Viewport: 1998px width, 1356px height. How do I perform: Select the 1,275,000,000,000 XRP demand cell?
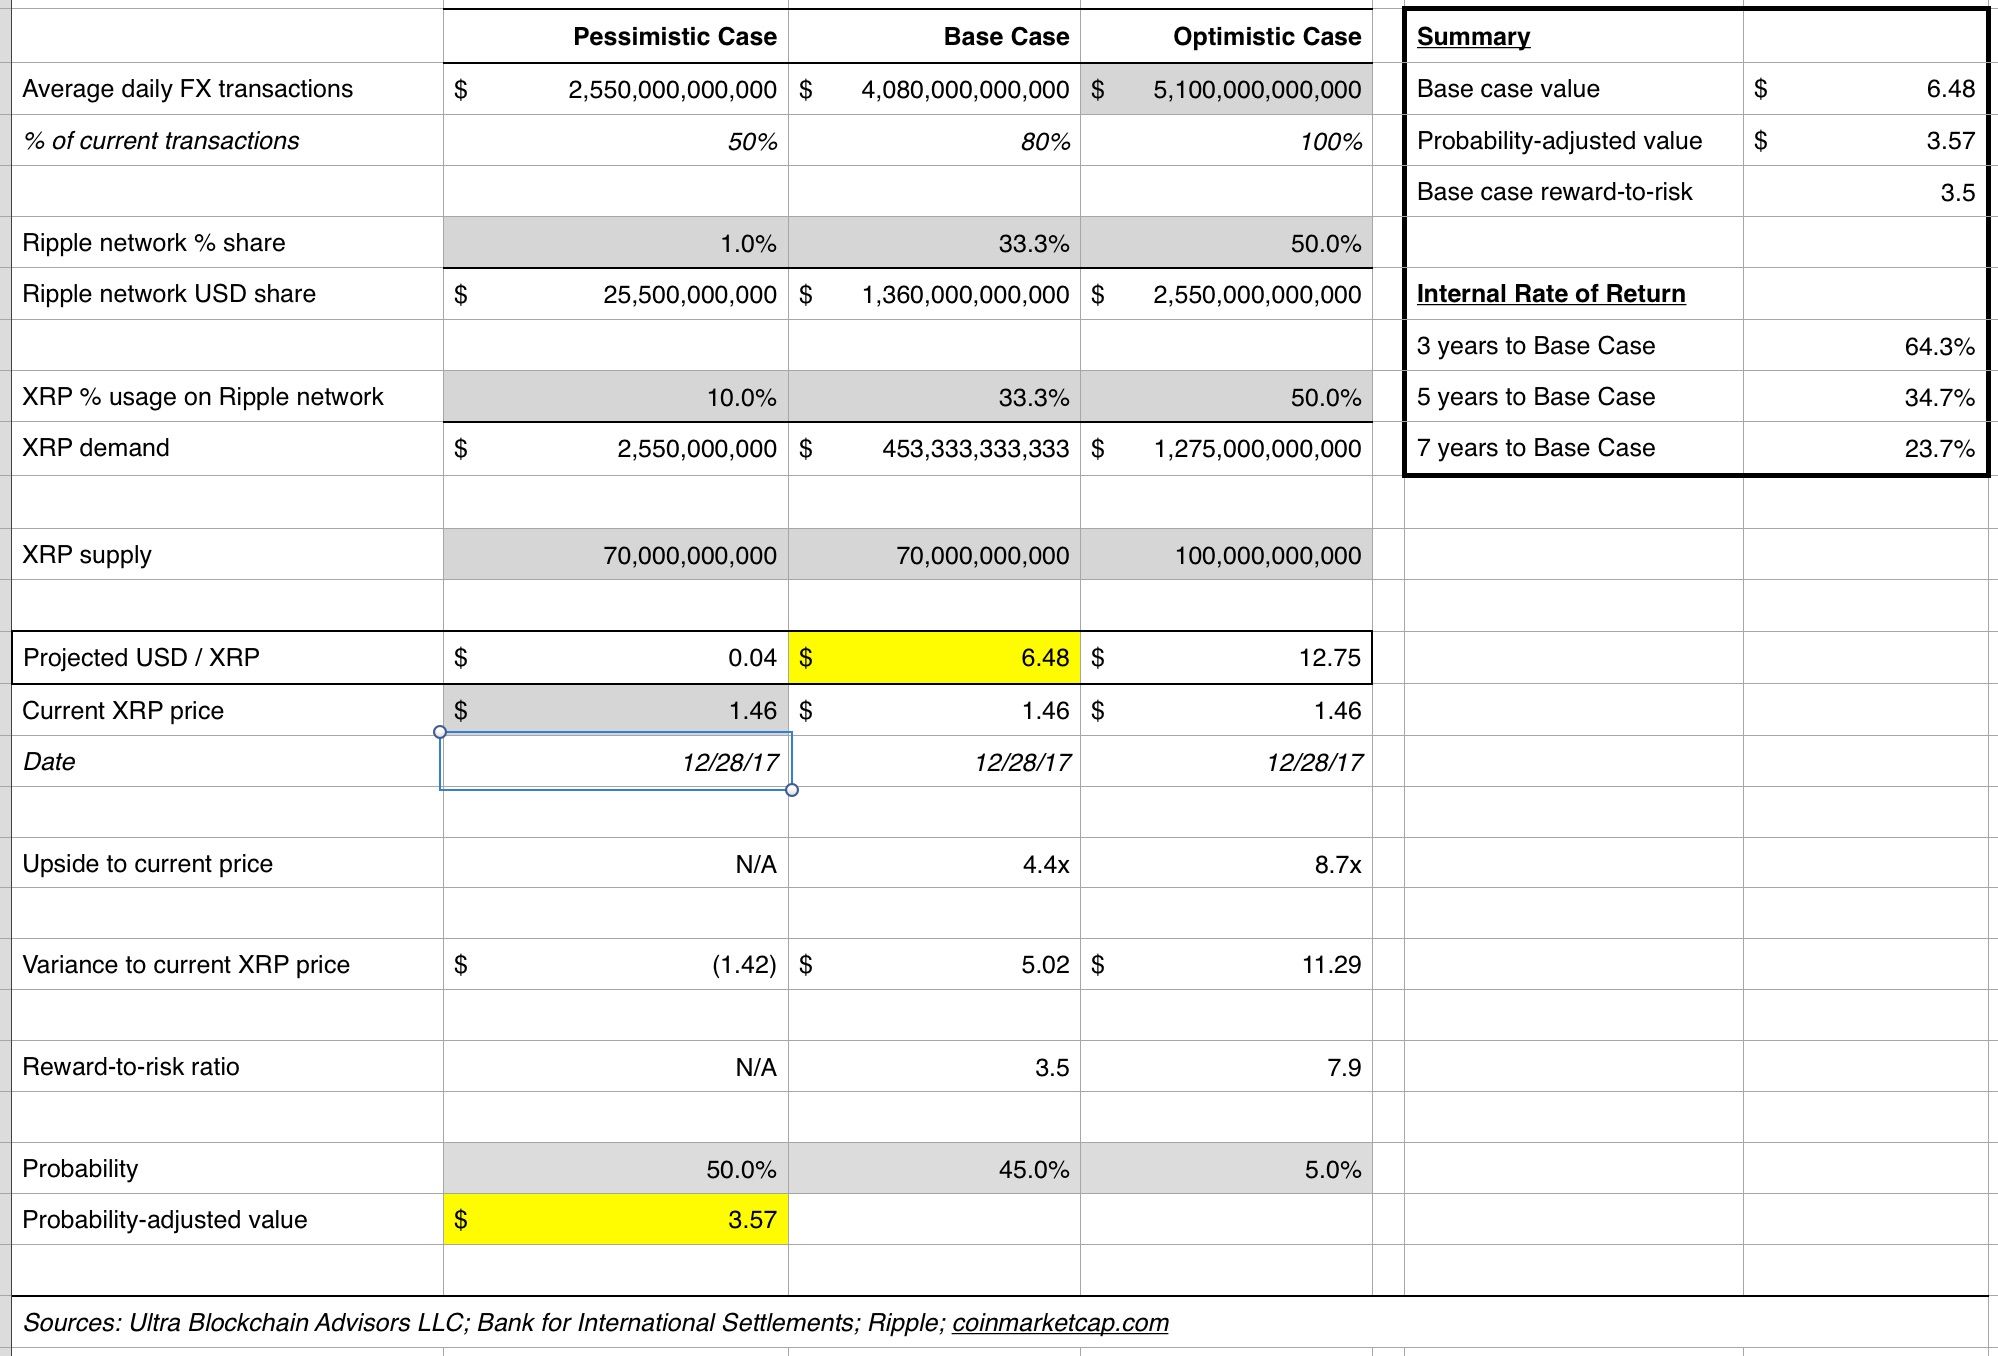[x=1226, y=448]
